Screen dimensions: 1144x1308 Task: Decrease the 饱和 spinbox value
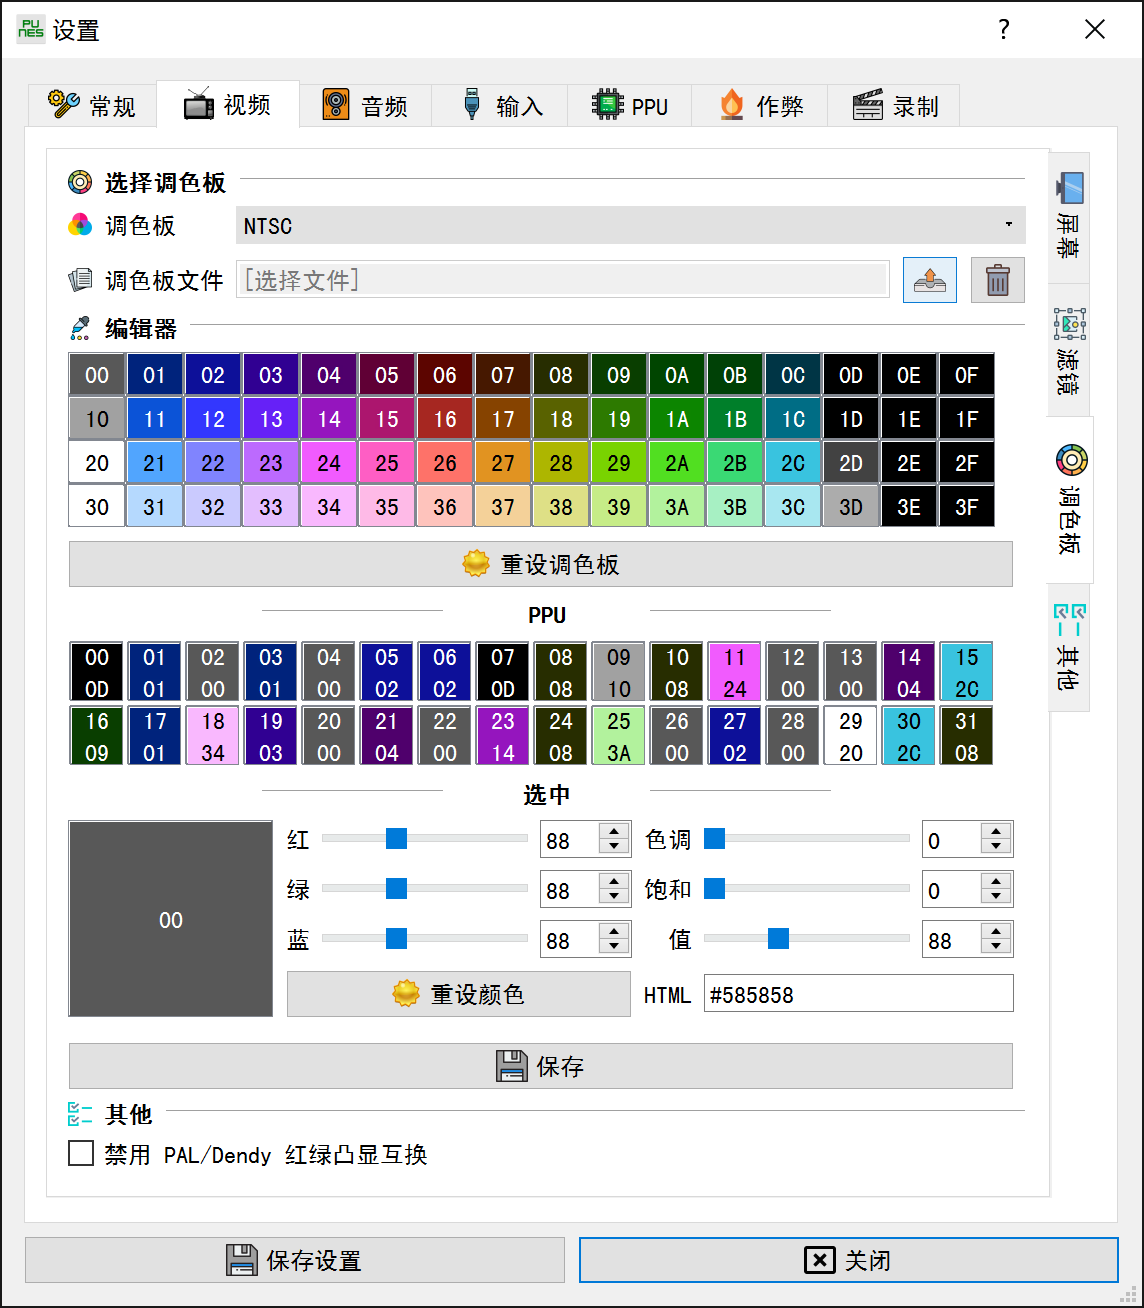point(996,898)
